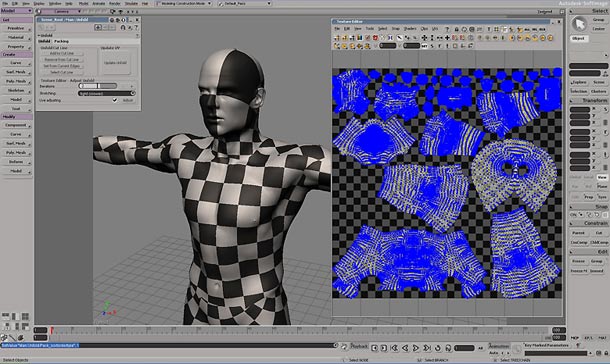Open the Render menu in main menu bar

coord(114,4)
